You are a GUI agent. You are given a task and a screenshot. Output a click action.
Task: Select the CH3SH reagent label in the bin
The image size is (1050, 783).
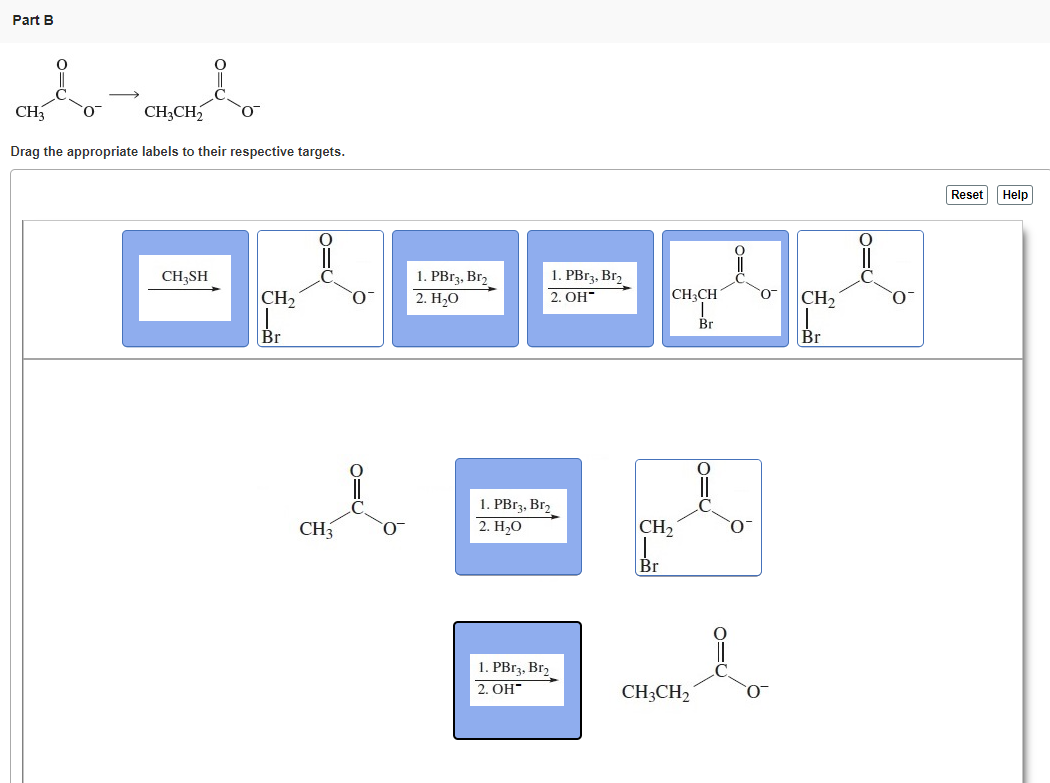(x=185, y=288)
